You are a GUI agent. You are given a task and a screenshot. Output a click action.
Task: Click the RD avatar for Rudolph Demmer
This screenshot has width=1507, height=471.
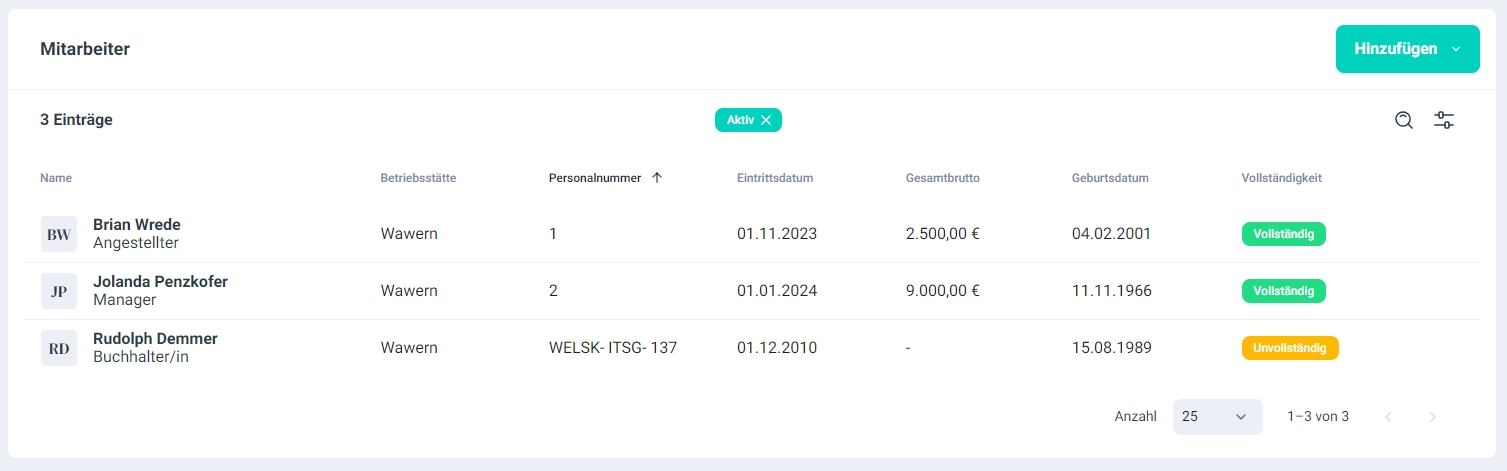pos(59,348)
